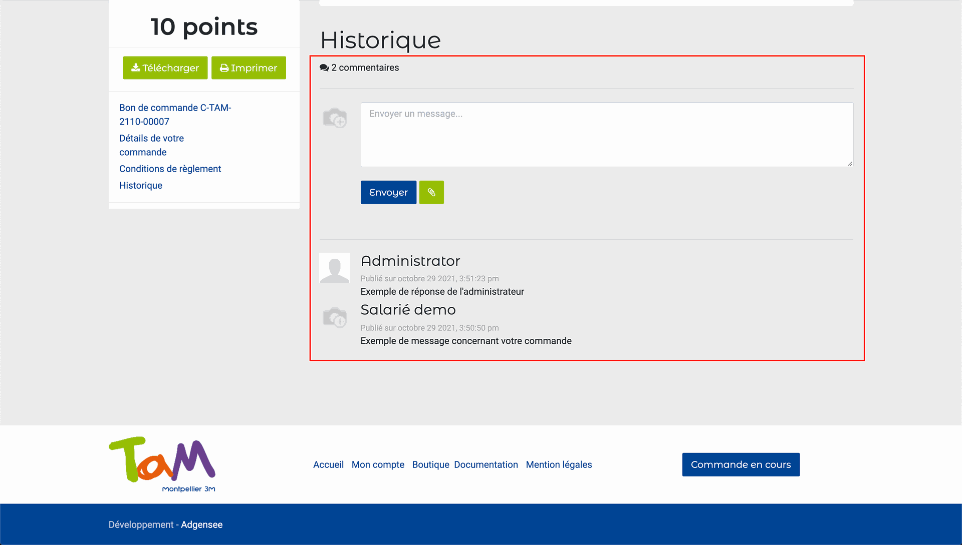Click the Salarié demo avatar placeholder
Image resolution: width=962 pixels, height=545 pixels.
(x=334, y=318)
